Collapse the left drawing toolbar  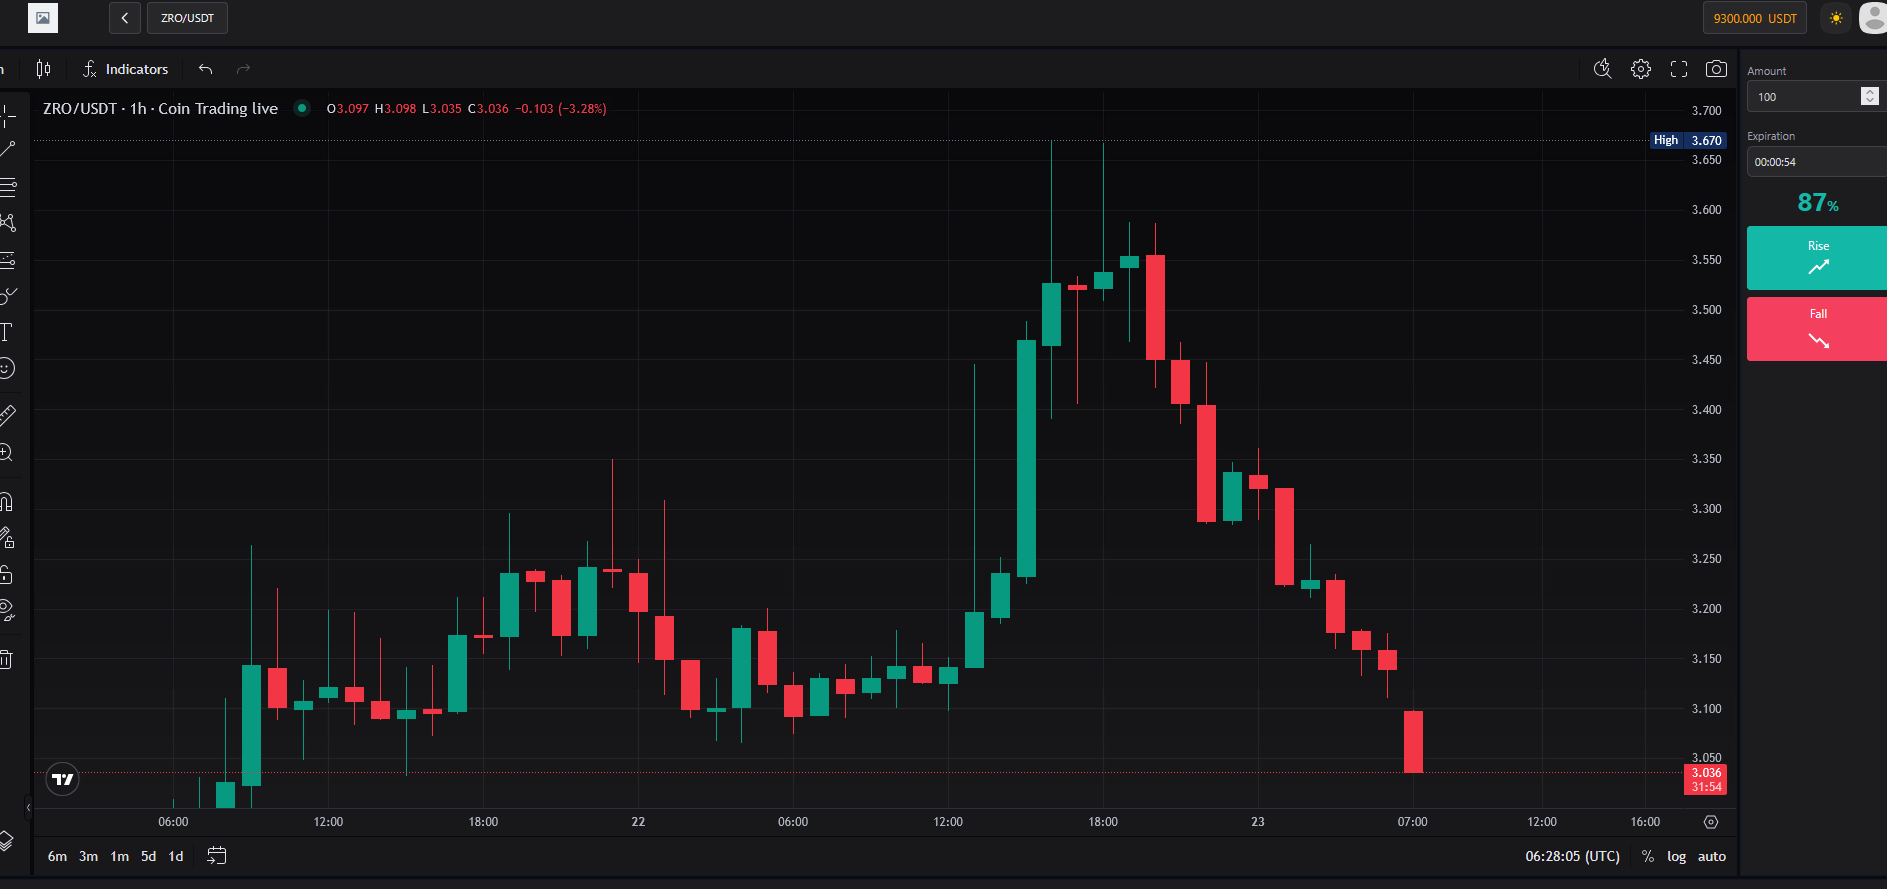(28, 807)
